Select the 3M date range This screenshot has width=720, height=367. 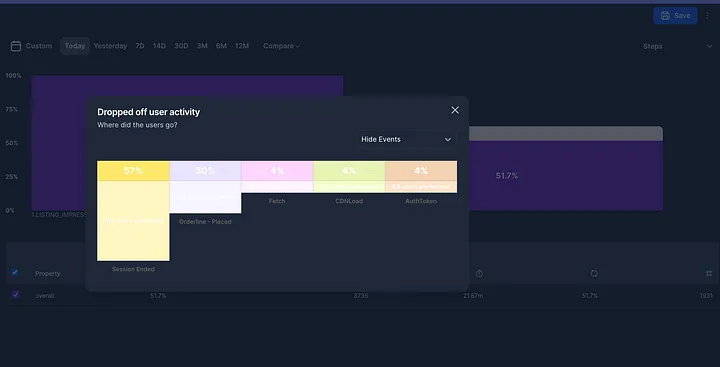coord(202,46)
